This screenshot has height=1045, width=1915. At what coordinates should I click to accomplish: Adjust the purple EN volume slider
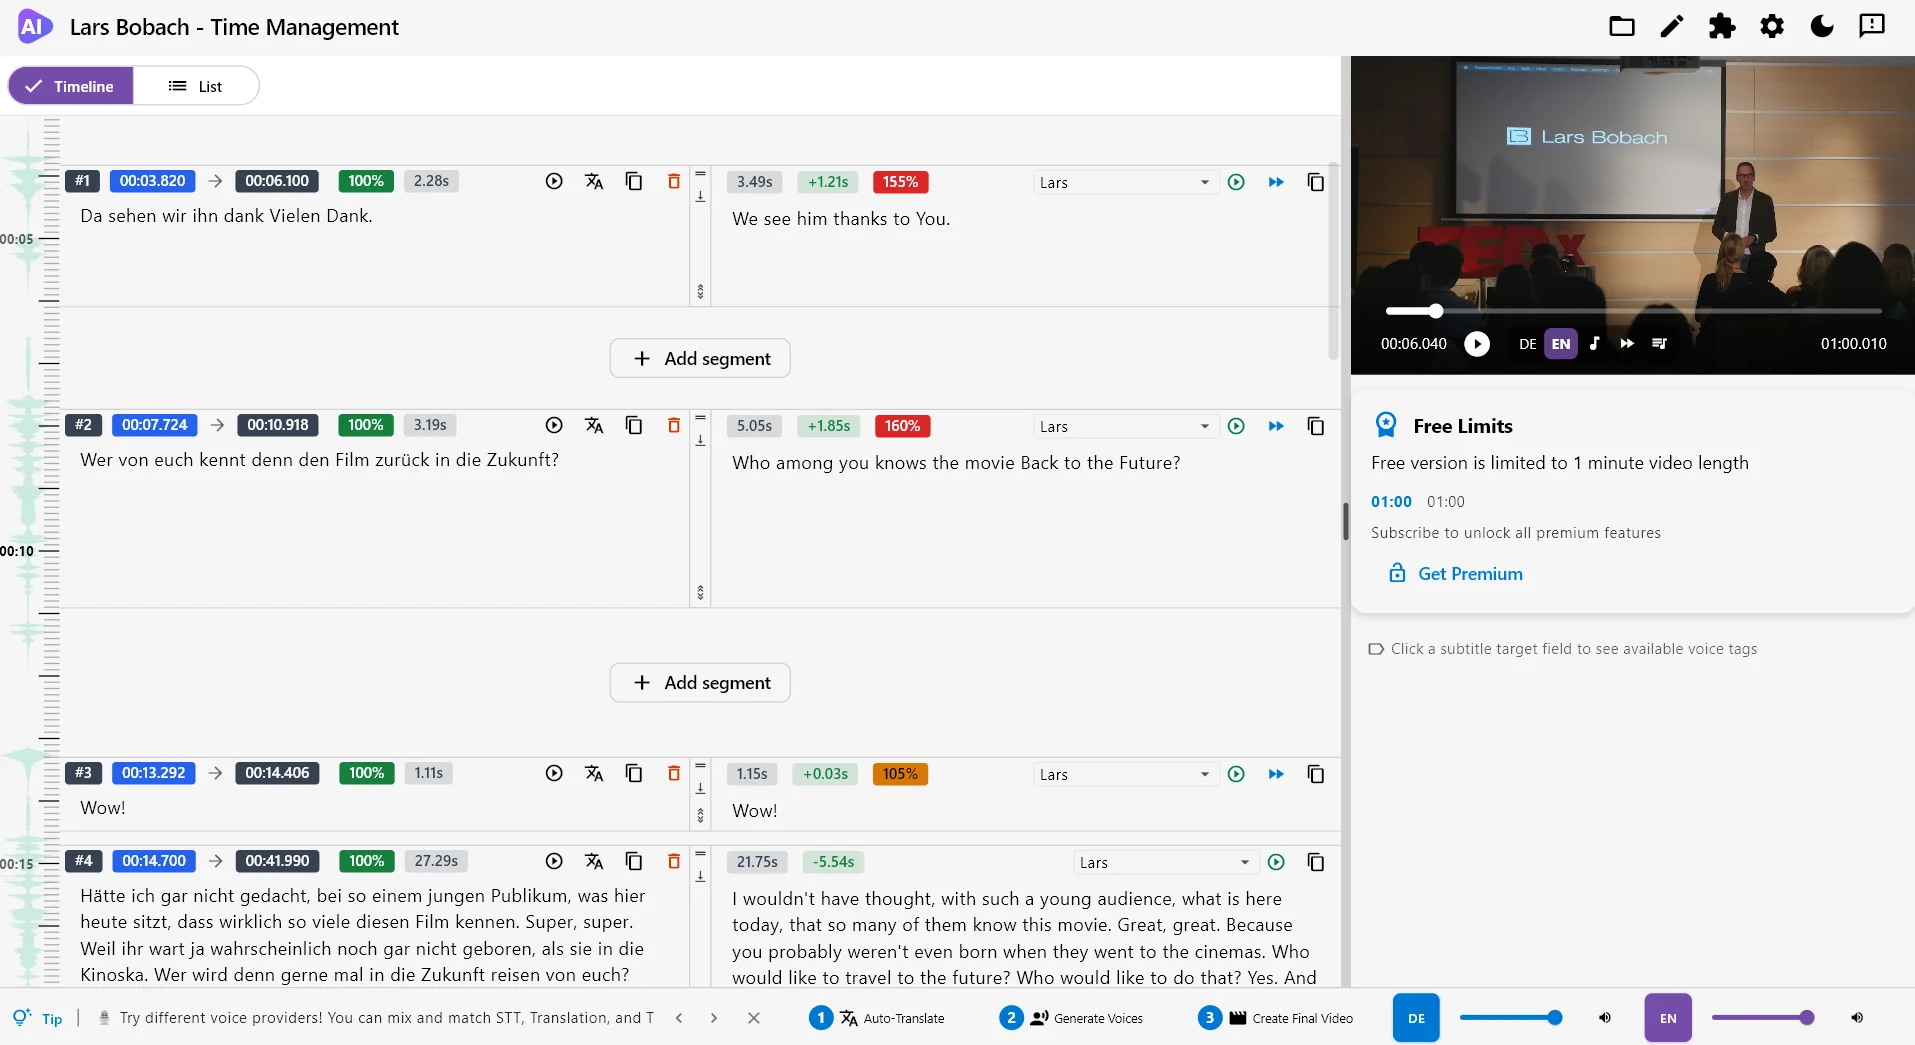pos(1762,1018)
